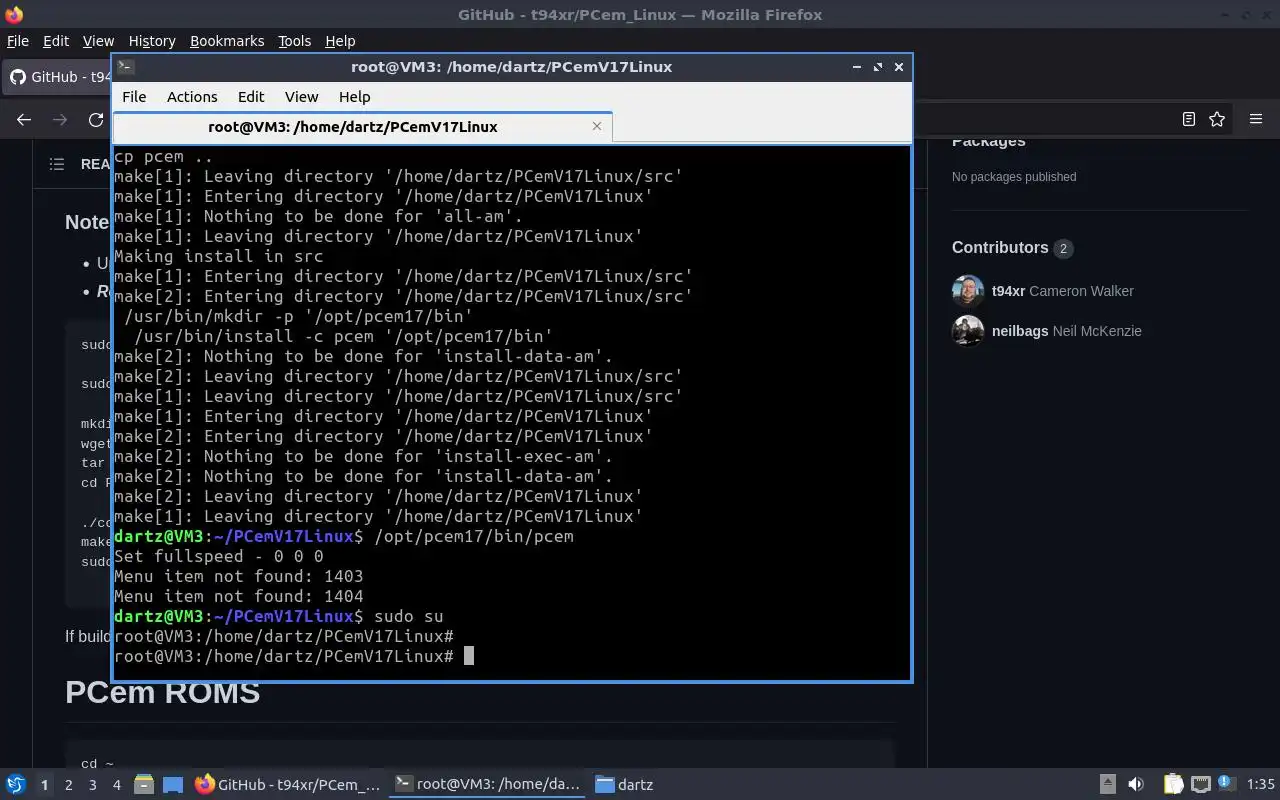
Task: Click the 'No packages published' text
Action: pyautogui.click(x=1014, y=177)
